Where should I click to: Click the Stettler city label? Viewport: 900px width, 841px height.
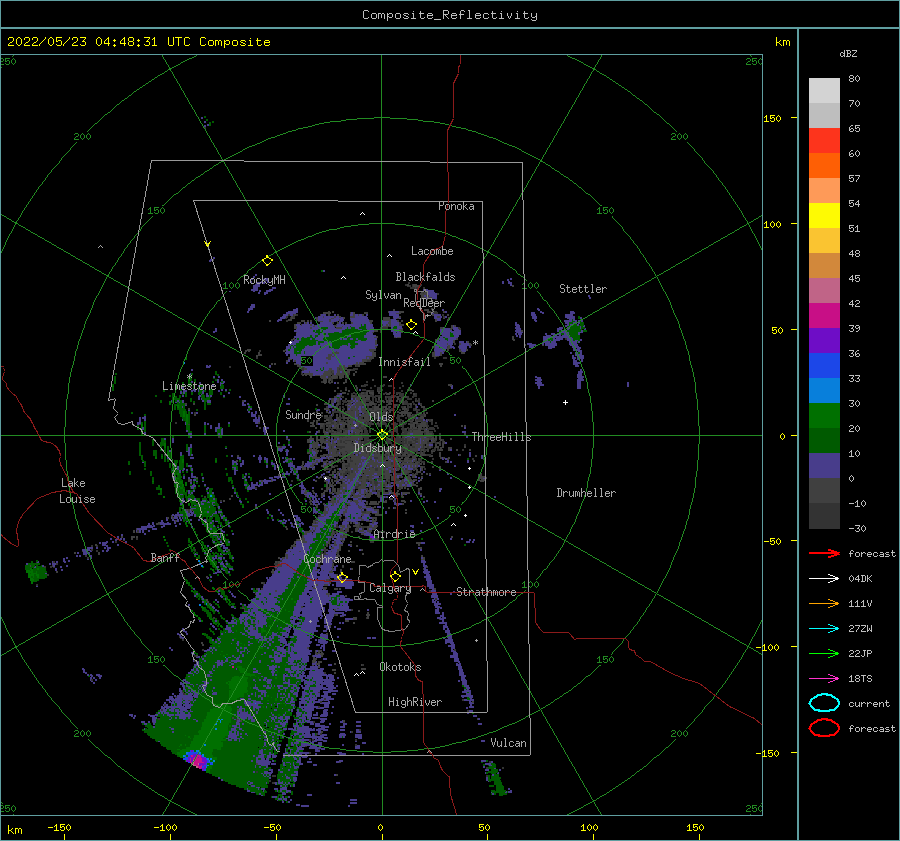[583, 289]
